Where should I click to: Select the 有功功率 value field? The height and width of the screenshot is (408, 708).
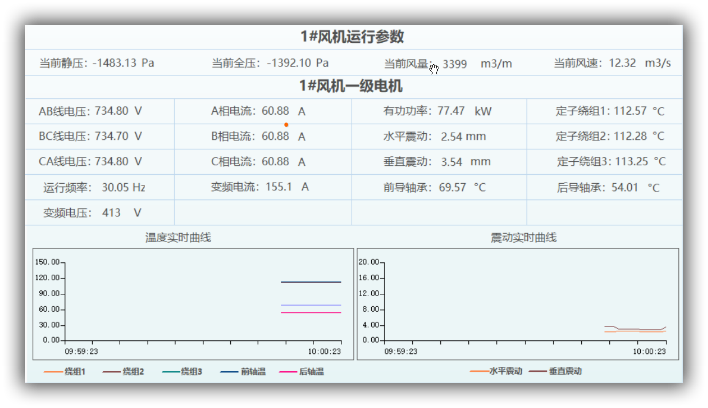click(x=451, y=111)
